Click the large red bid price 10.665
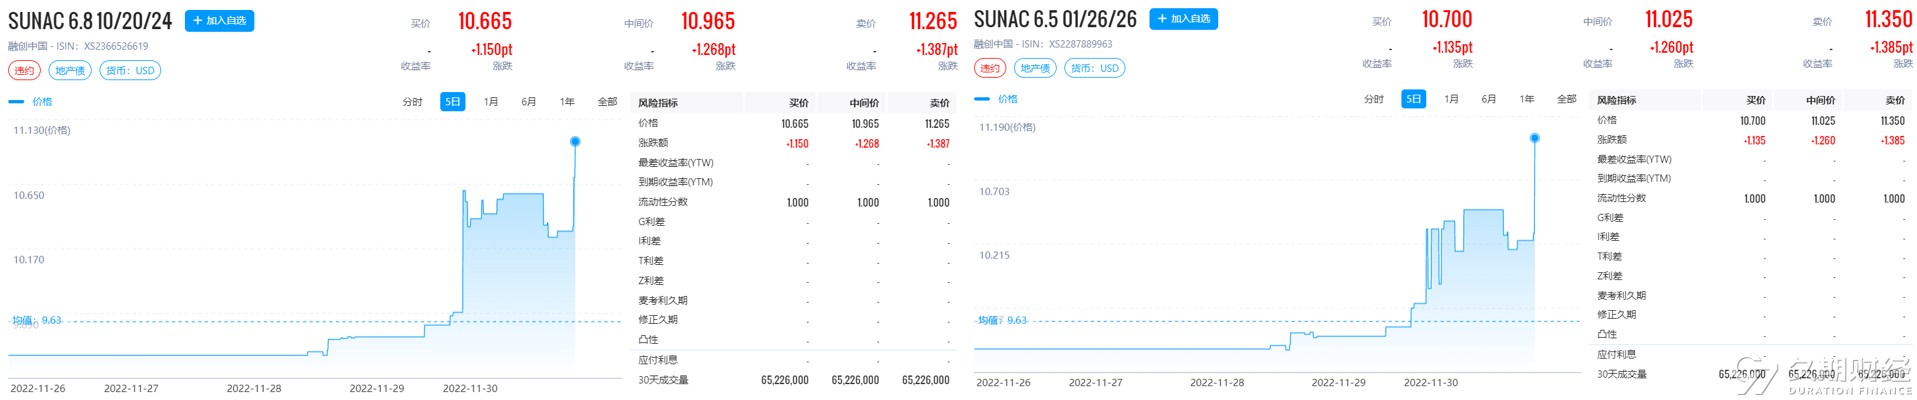The height and width of the screenshot is (400, 1917). (x=485, y=21)
